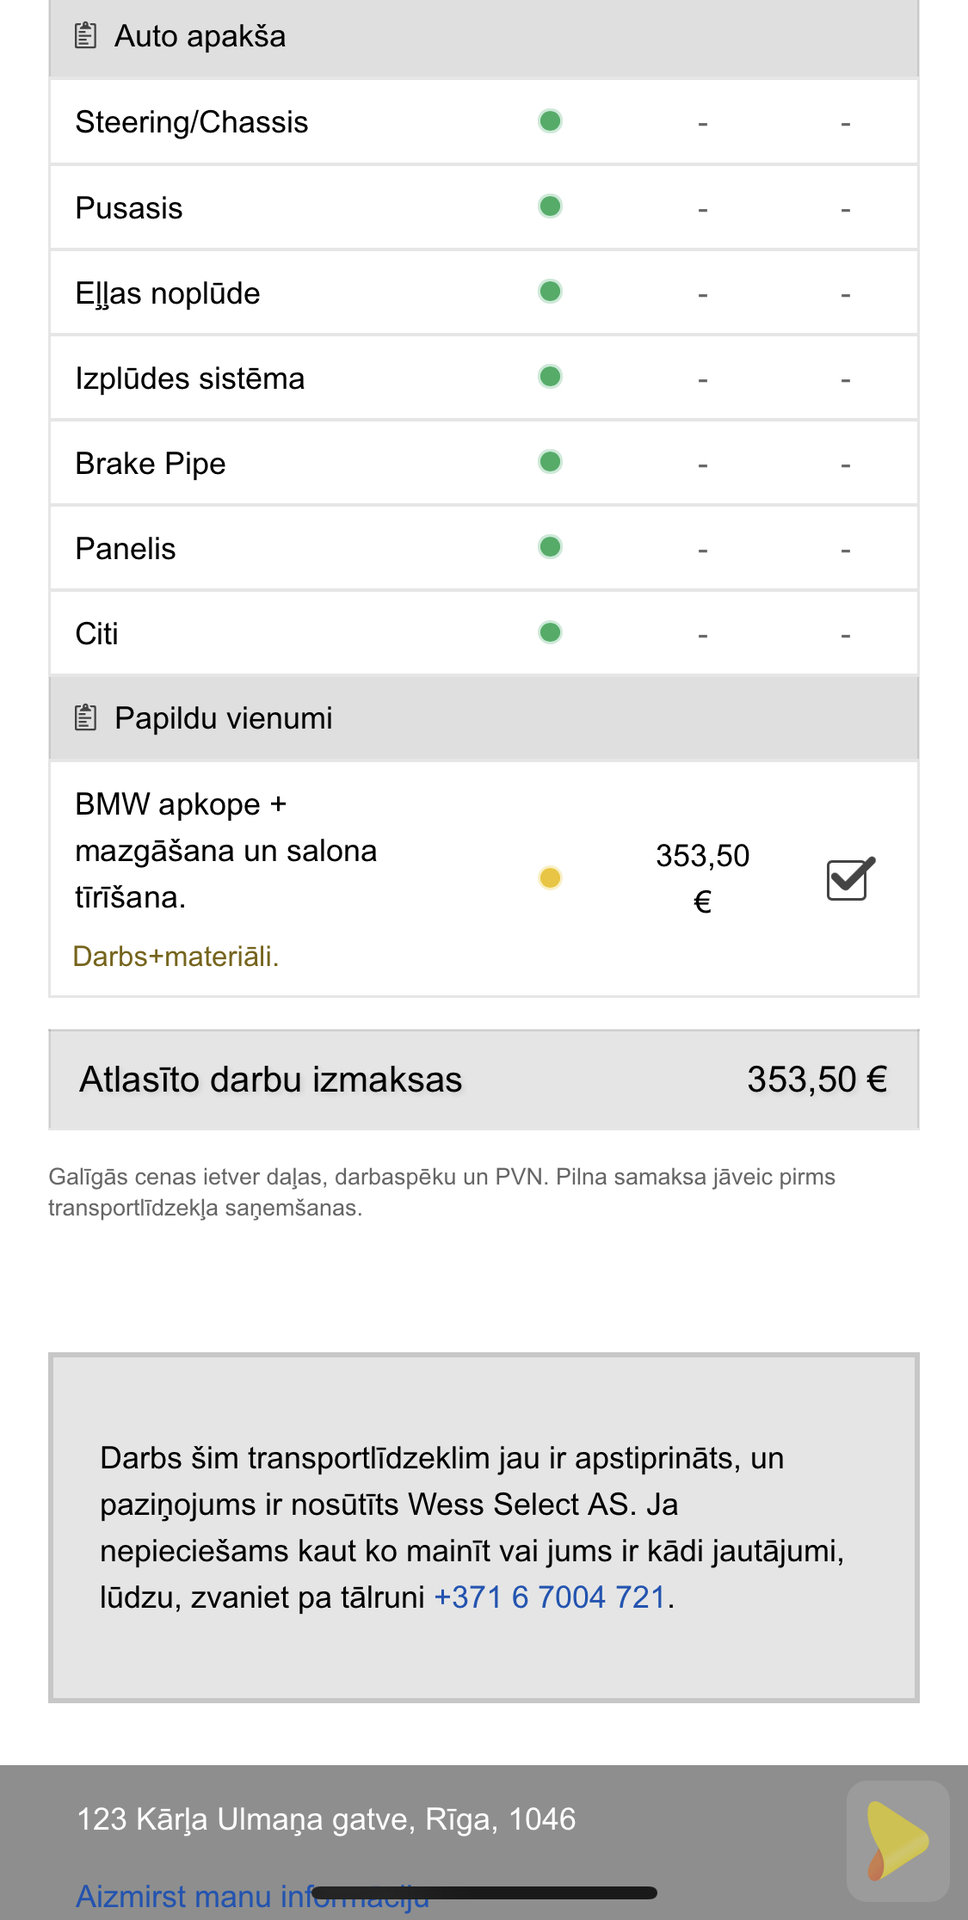Click yellow status dot for BMW apkope
This screenshot has width=968, height=1920.
tap(550, 878)
